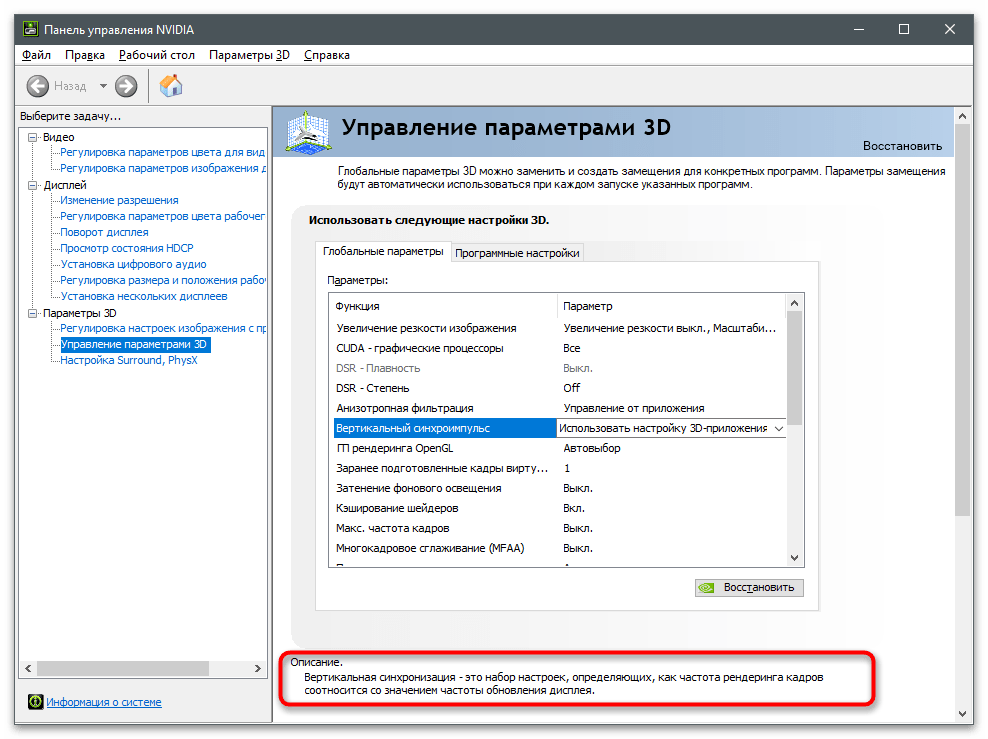
Task: Open the Back history dropdown arrow
Action: [x=103, y=86]
